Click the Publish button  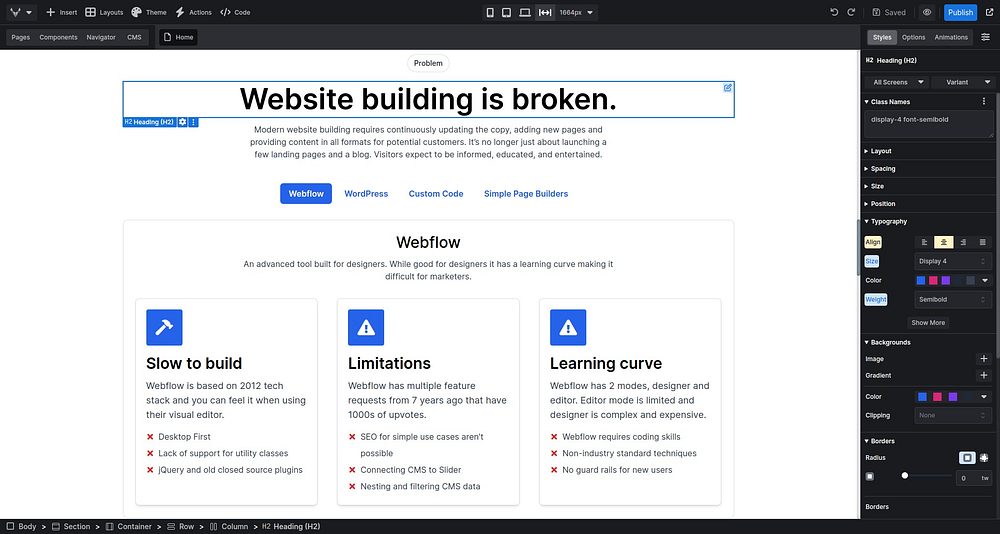[960, 12]
